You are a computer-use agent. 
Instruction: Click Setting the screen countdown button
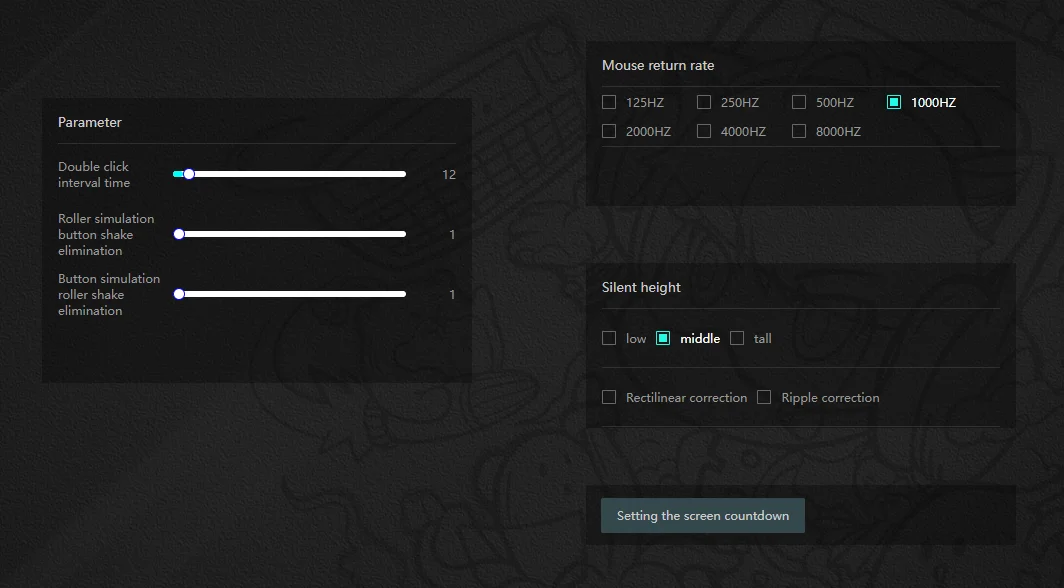(x=703, y=515)
